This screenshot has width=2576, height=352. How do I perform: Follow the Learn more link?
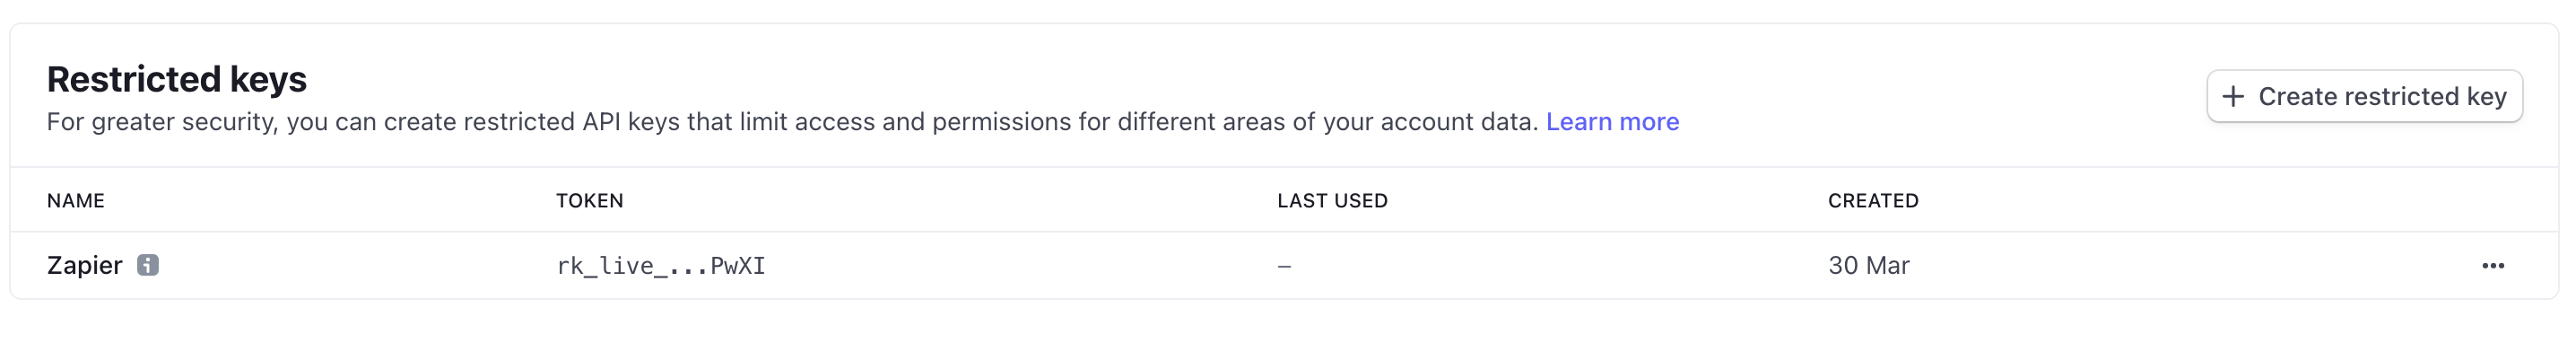coord(1612,122)
